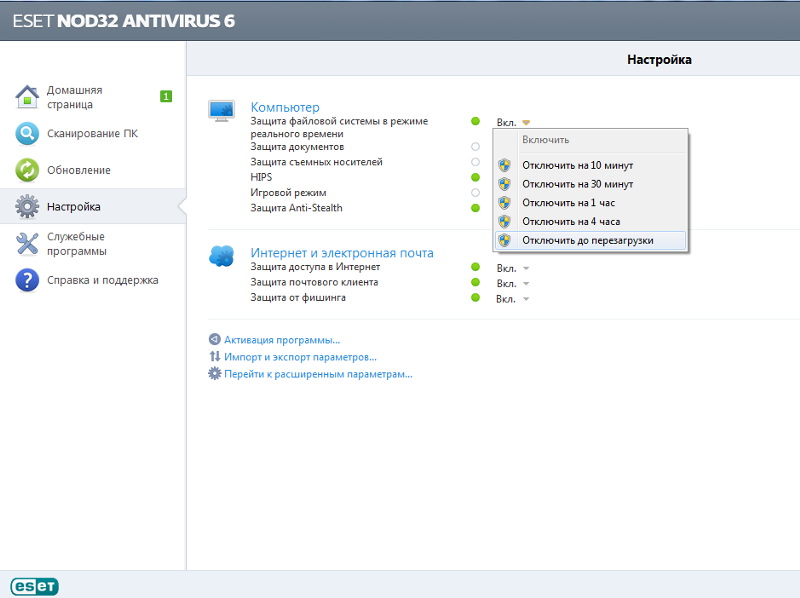Choose Отключить на 30 минут
The image size is (800, 598).
[590, 184]
